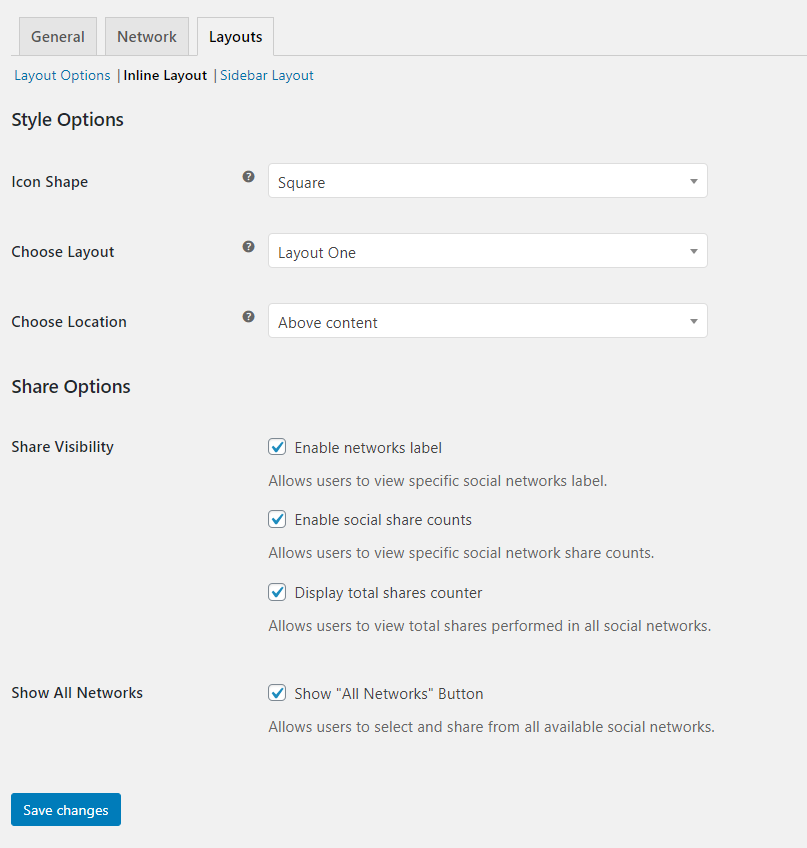Click the Enable social share counts label

point(383,520)
